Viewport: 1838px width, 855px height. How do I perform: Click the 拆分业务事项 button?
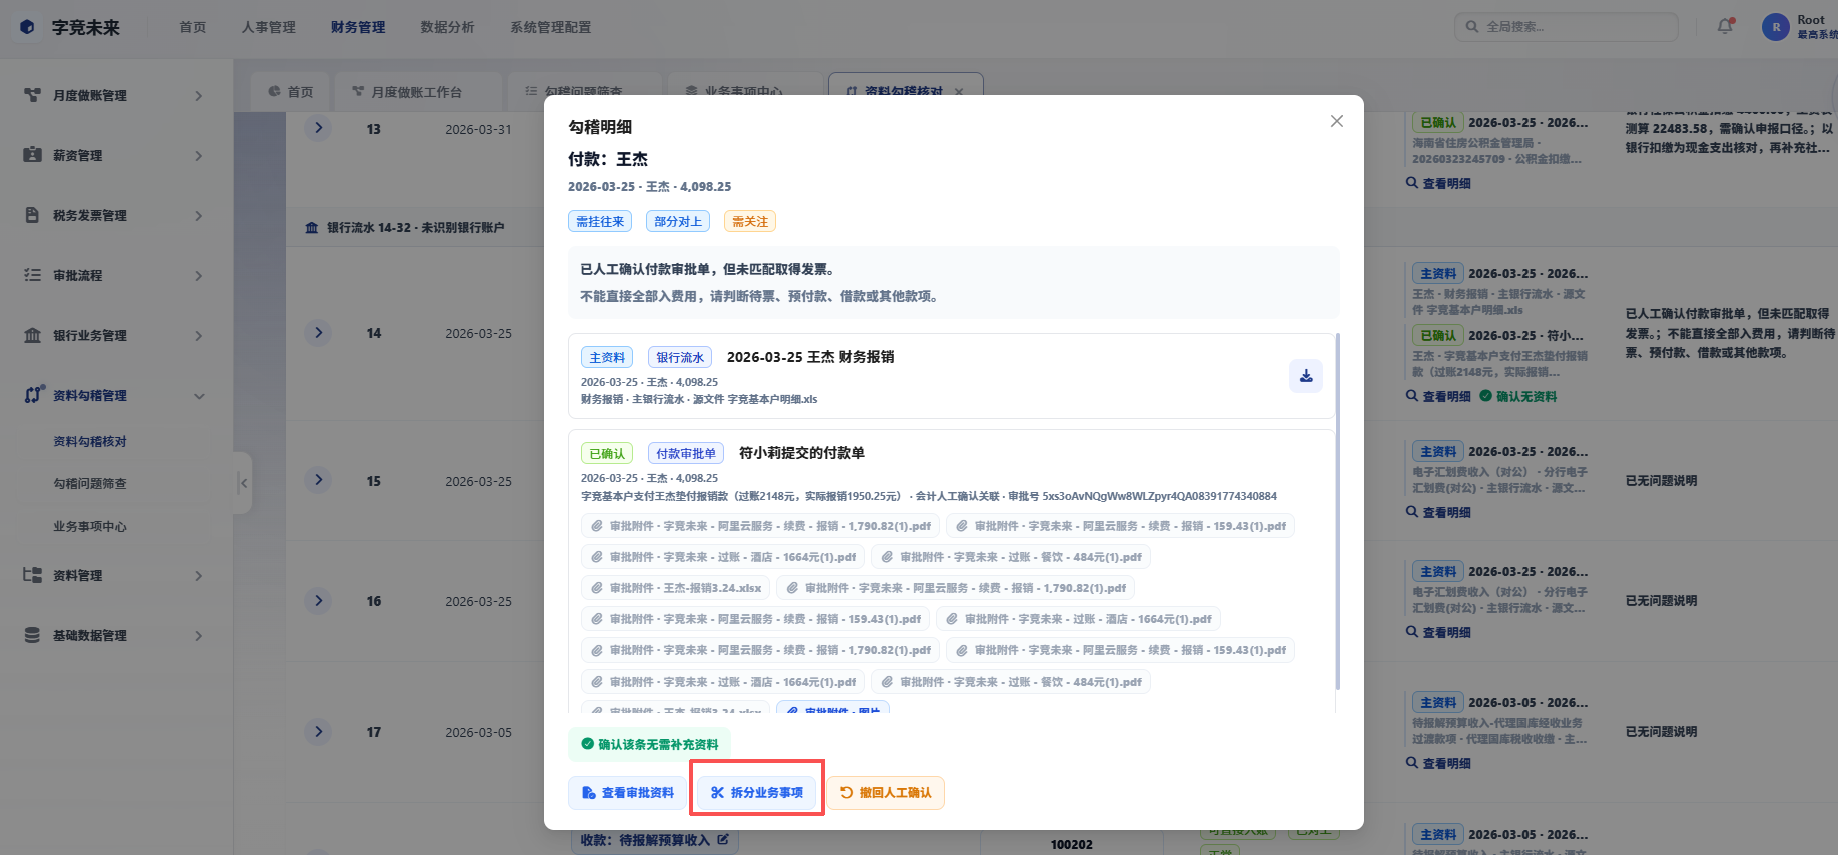pos(757,793)
